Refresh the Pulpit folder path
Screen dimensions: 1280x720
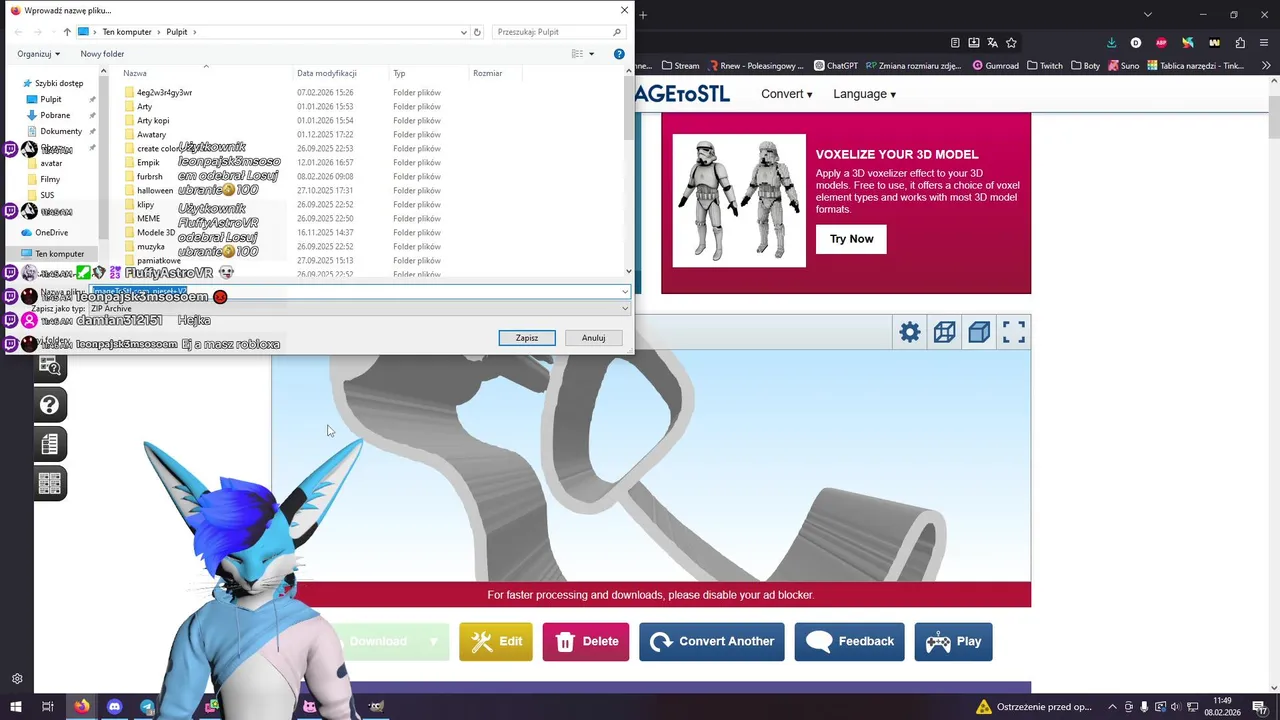click(477, 32)
